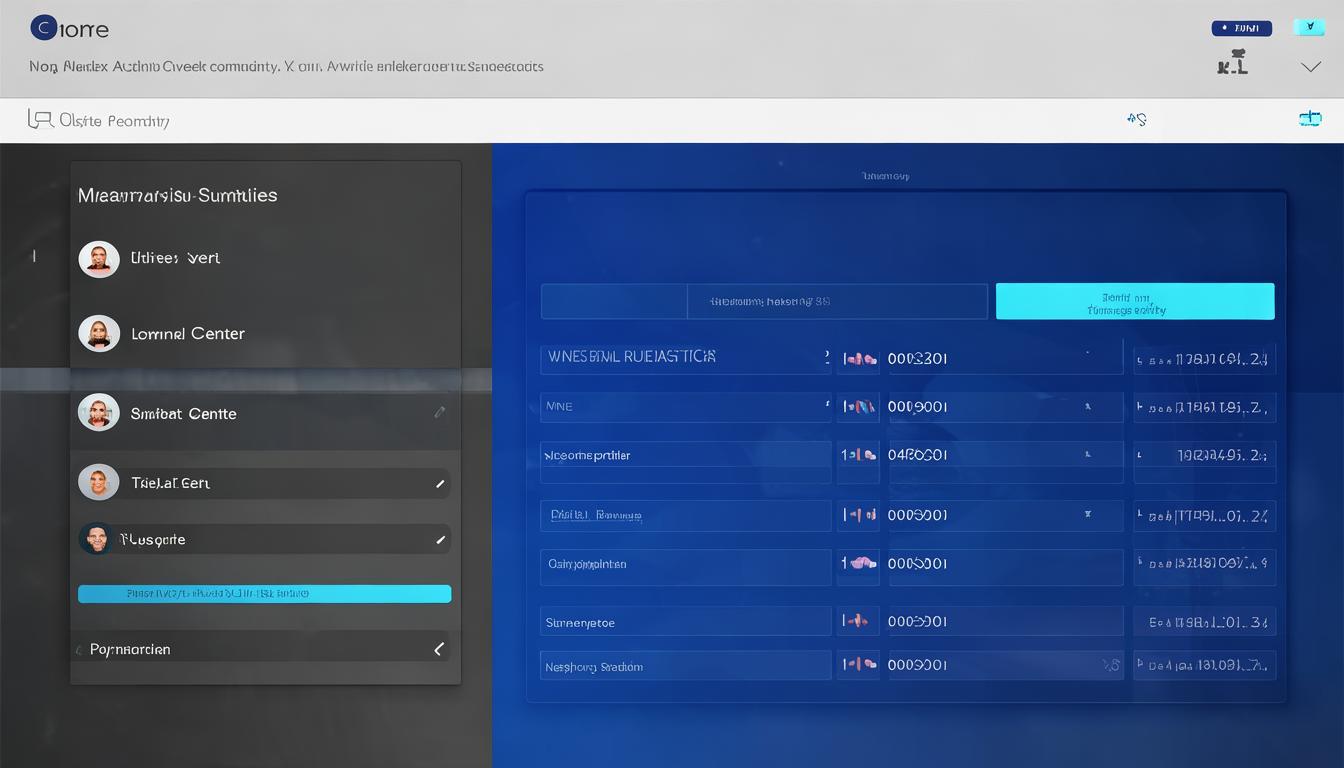Click the dark blue pill button in the header

(1241, 28)
